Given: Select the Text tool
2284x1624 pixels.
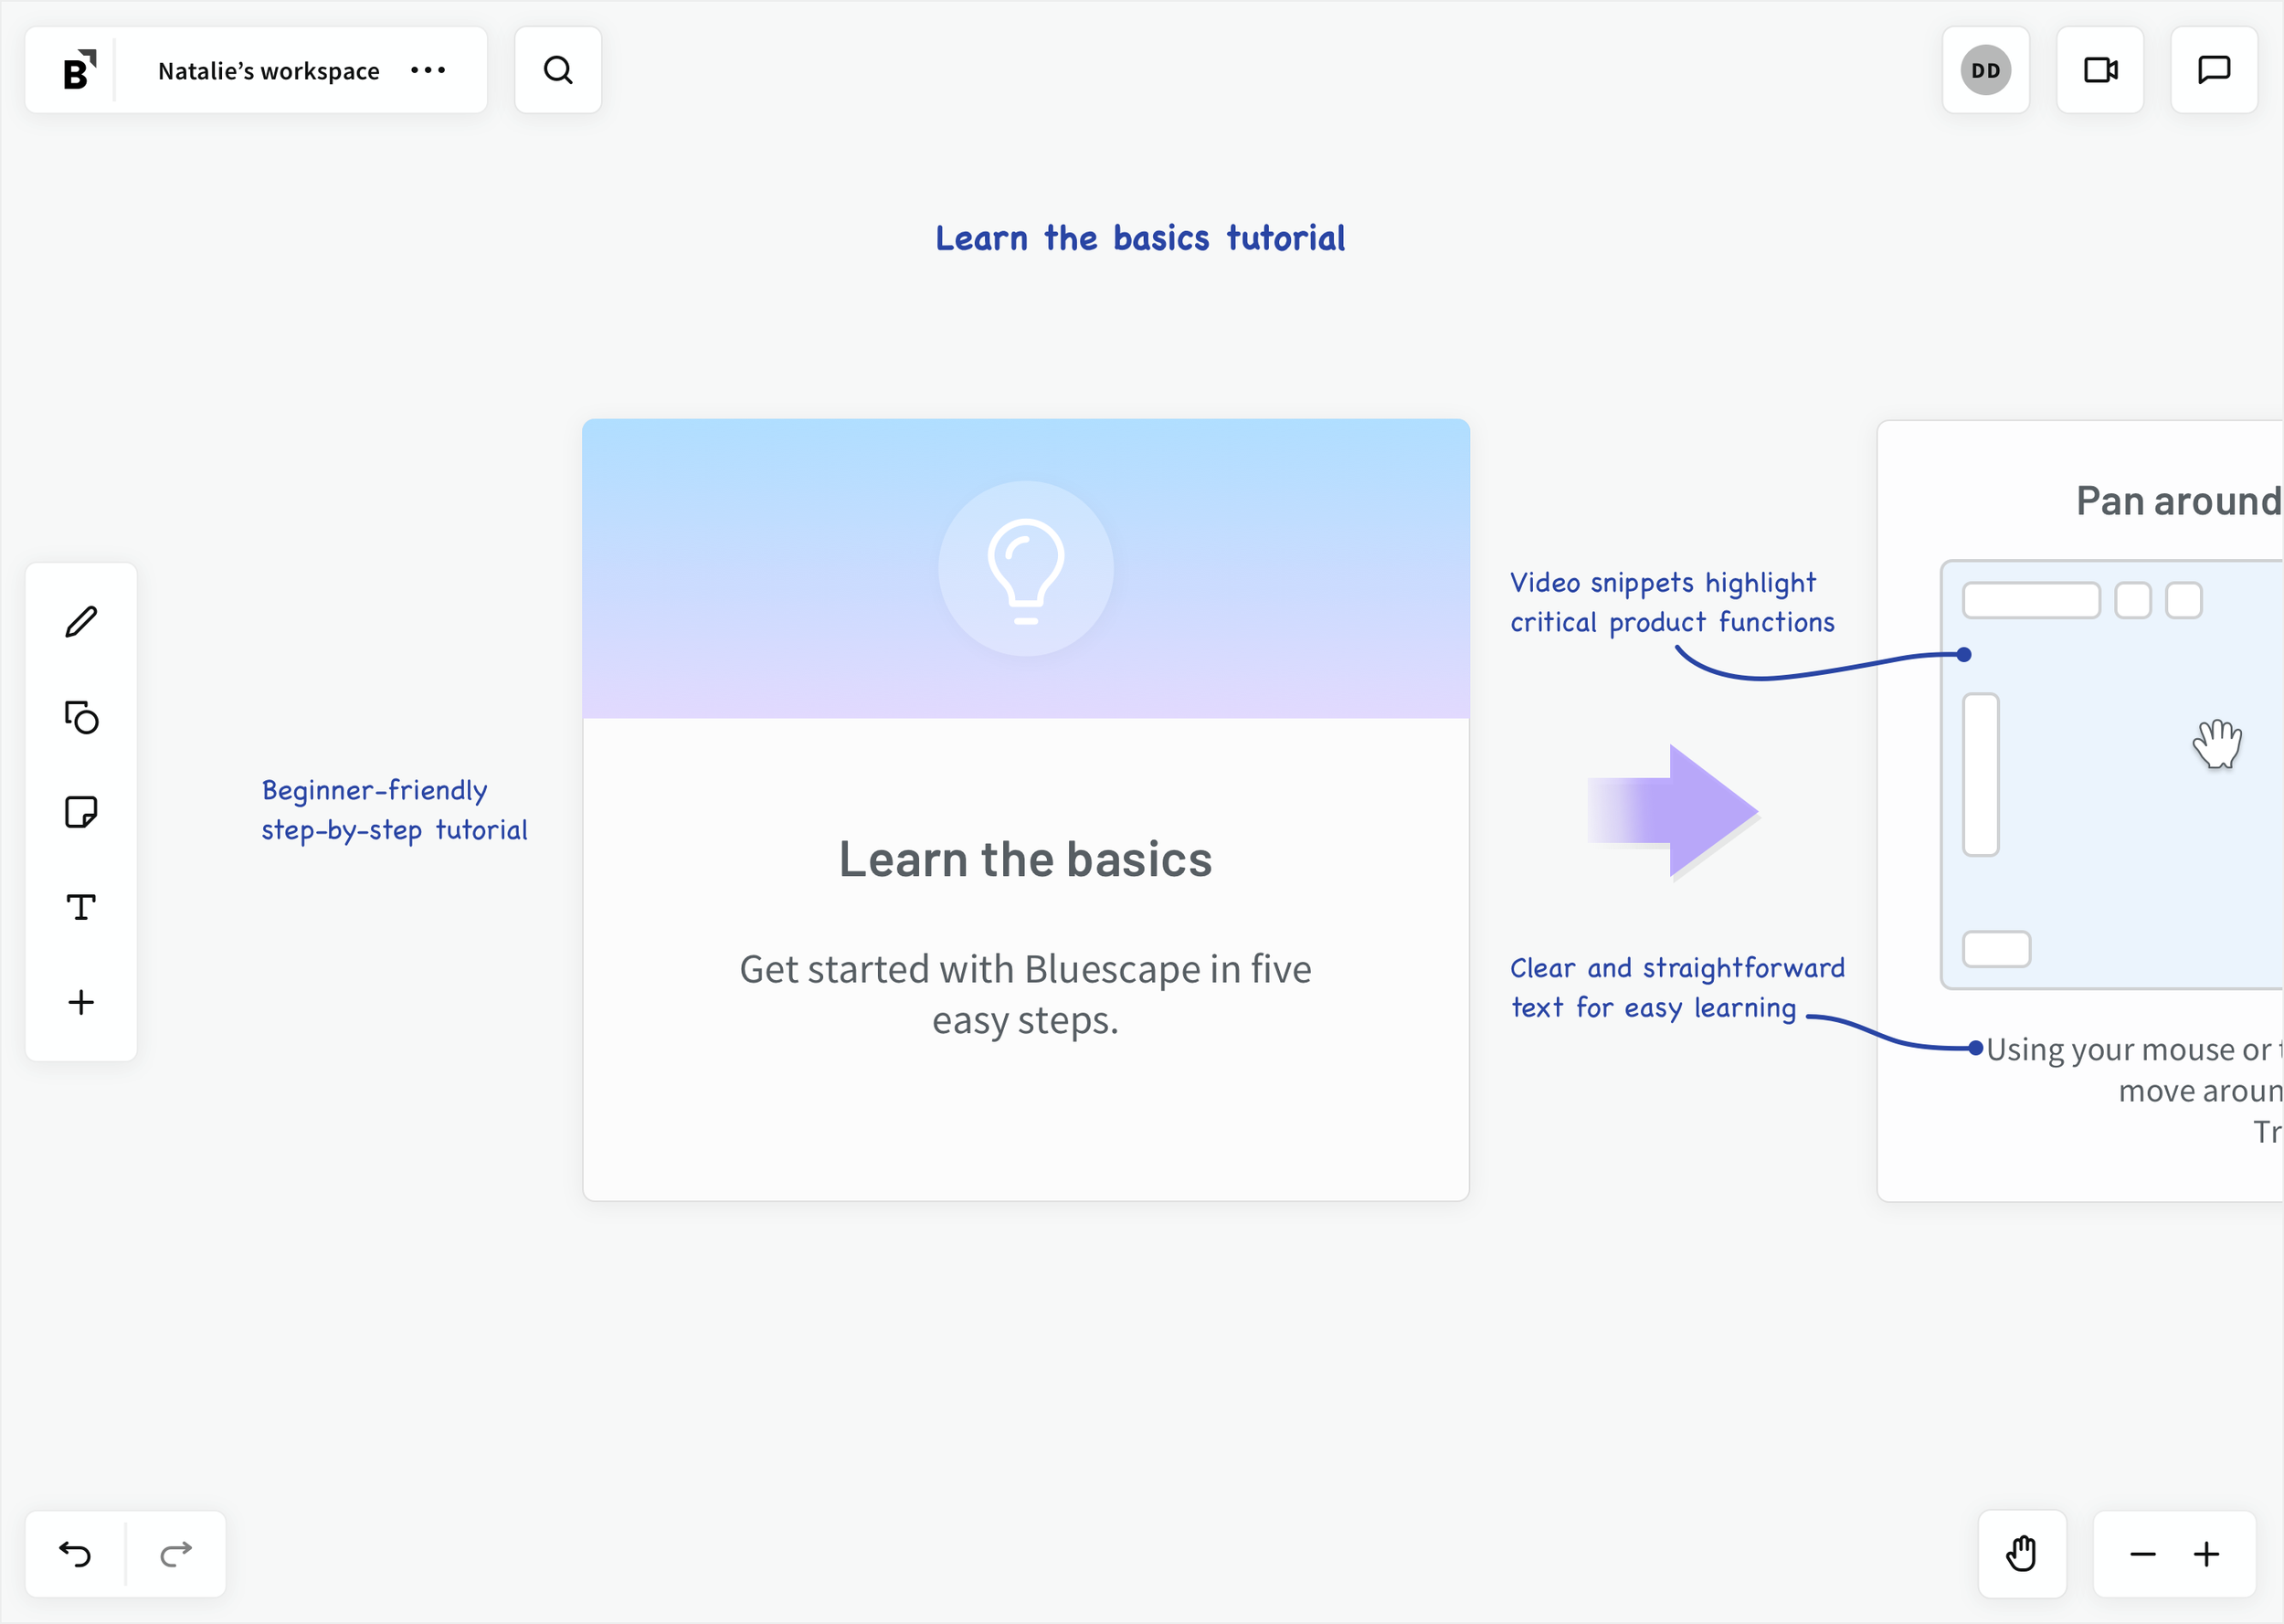Looking at the screenshot, I should 81,907.
